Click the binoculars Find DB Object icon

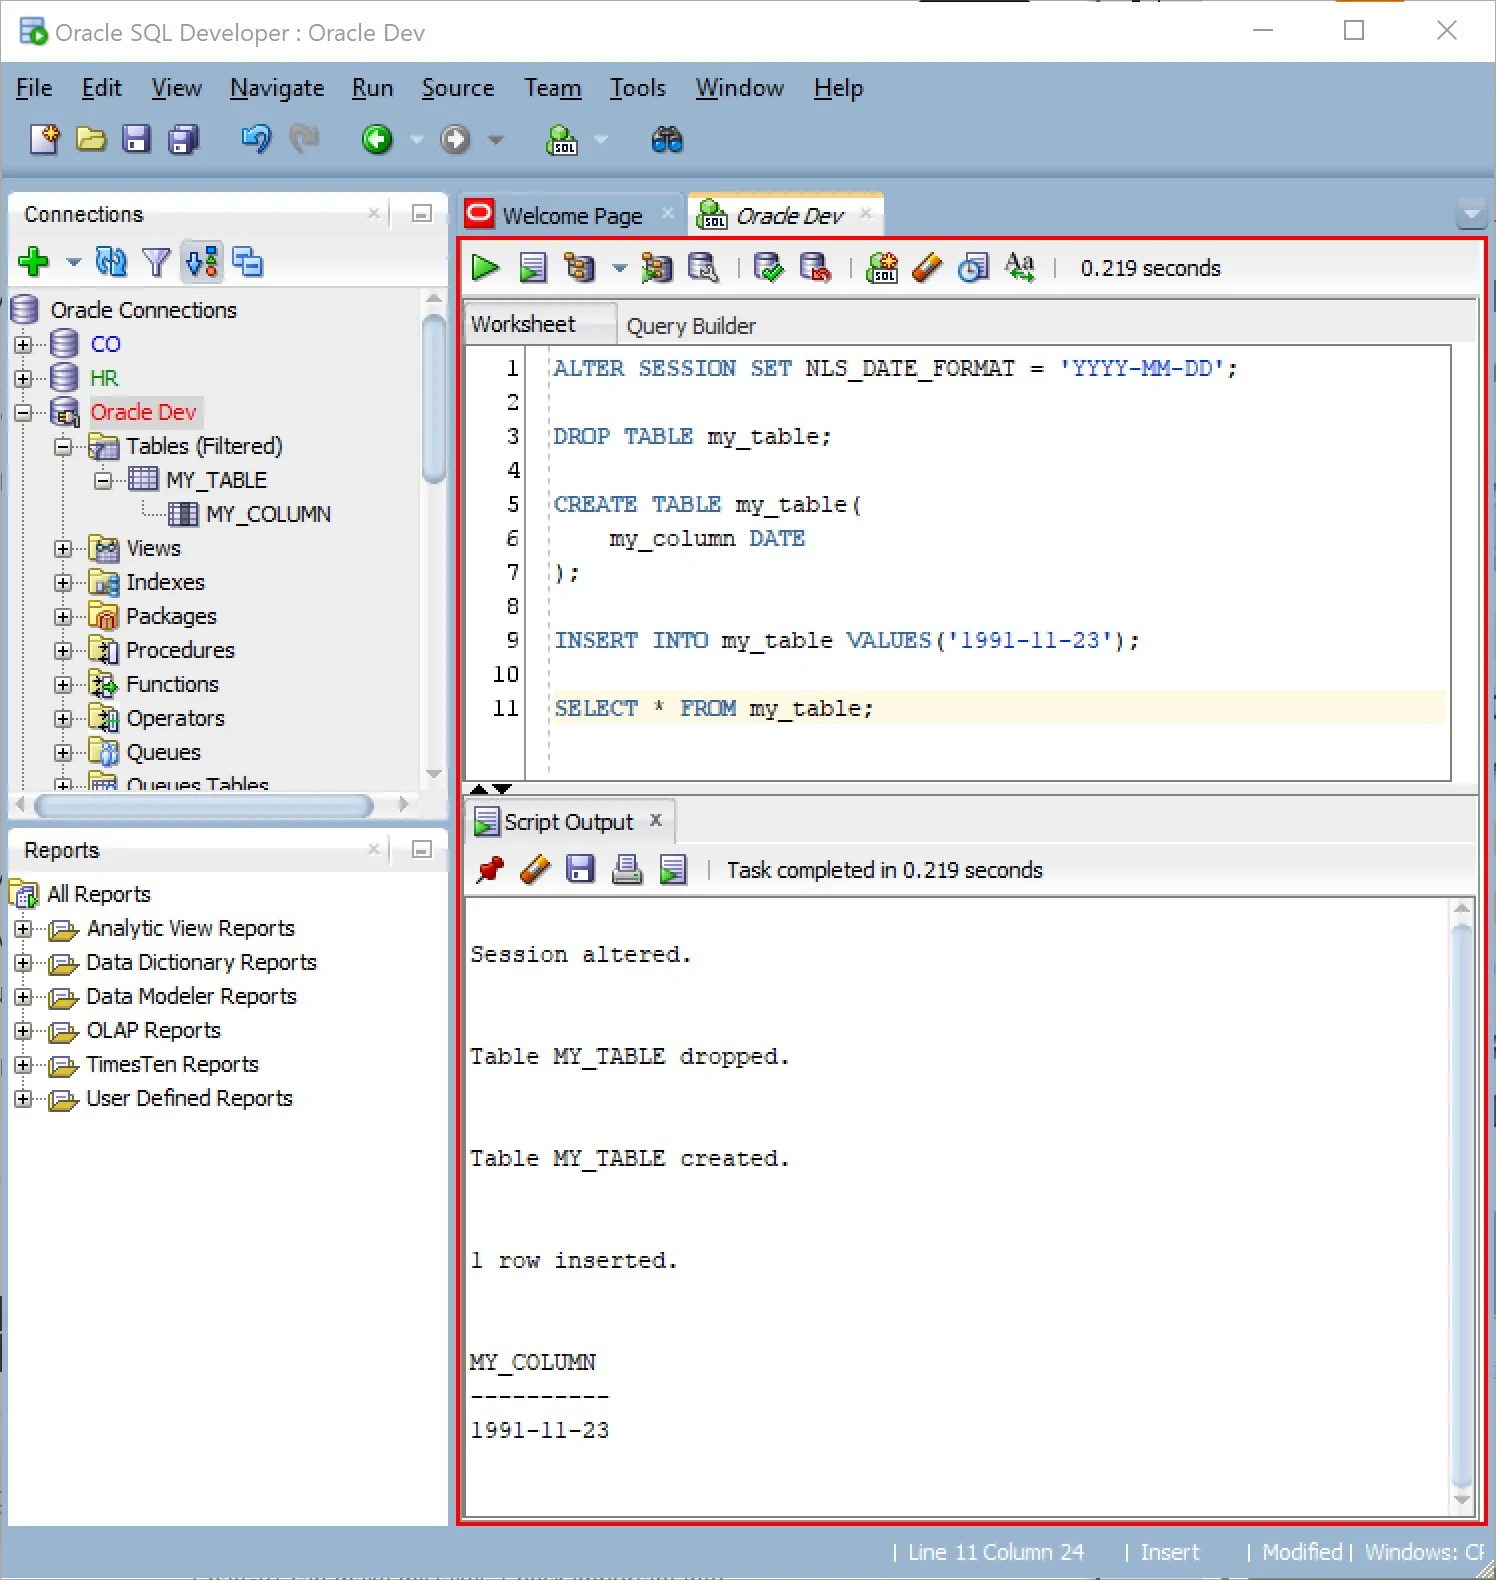click(x=667, y=139)
